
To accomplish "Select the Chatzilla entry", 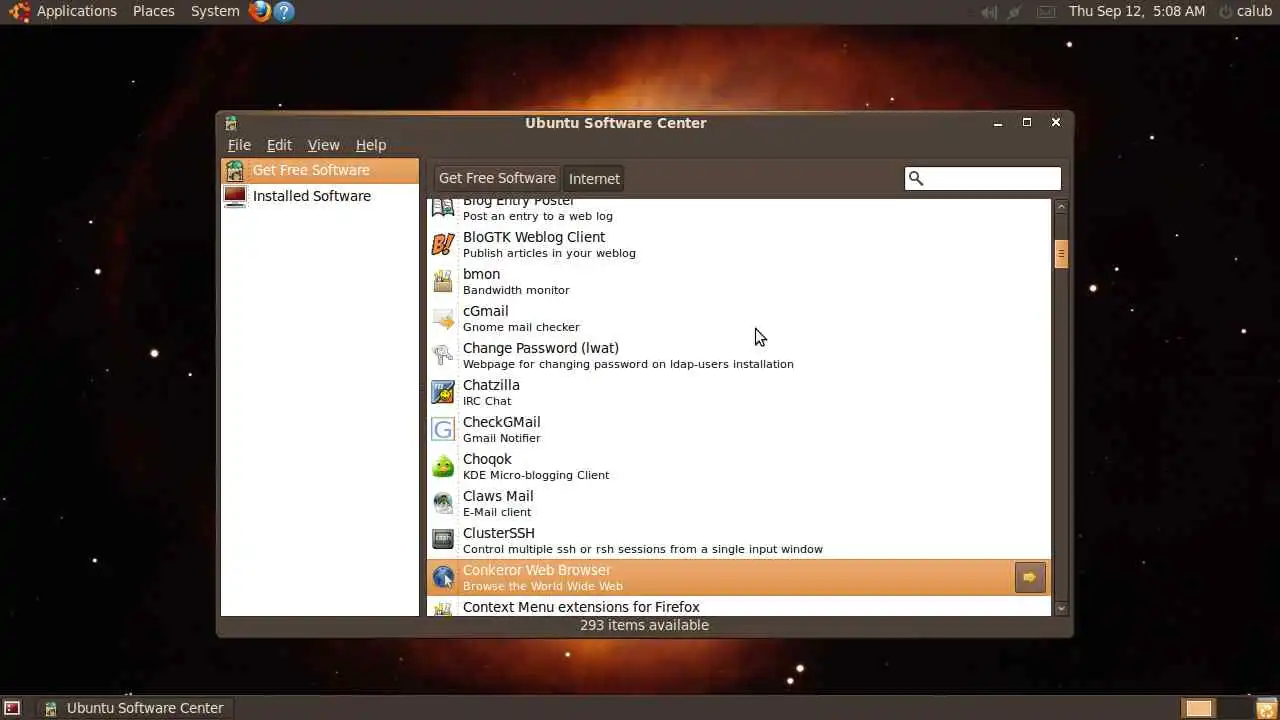I will [x=739, y=392].
